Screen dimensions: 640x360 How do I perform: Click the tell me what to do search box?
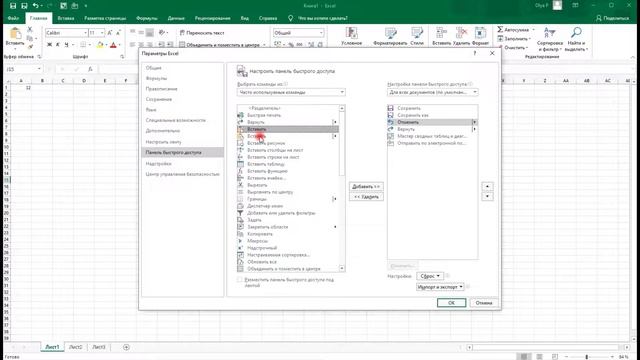tap(323, 18)
